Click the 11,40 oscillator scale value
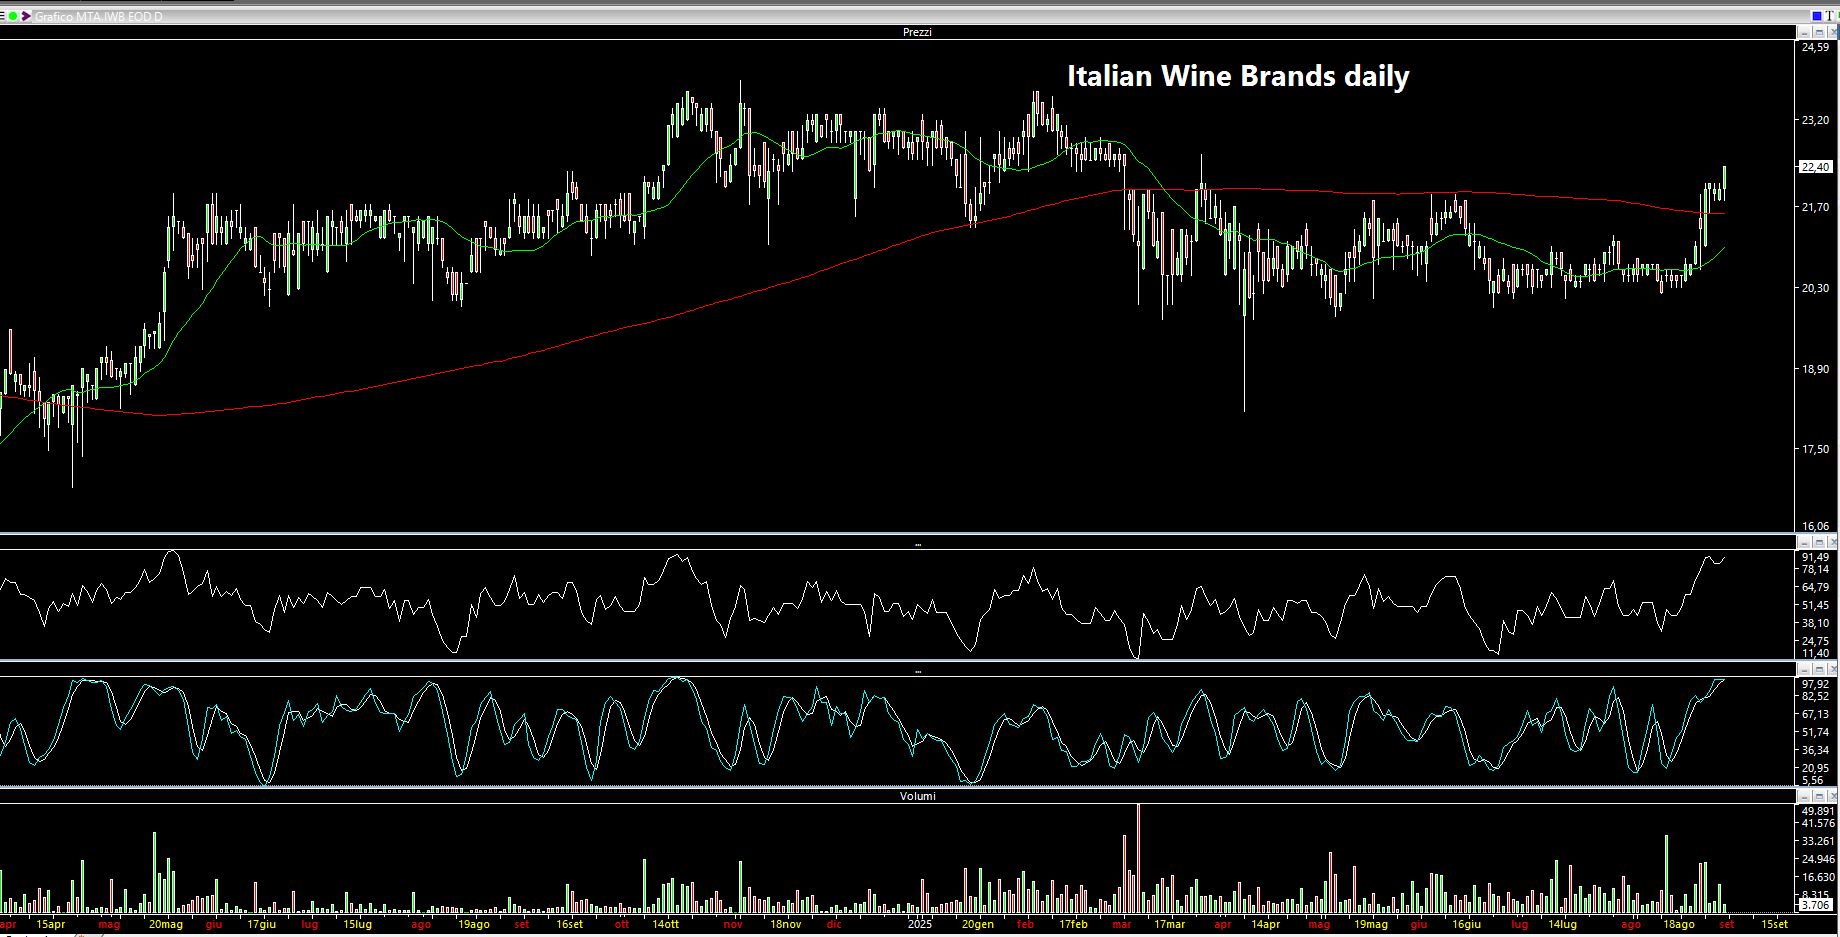The image size is (1840, 937). (x=1815, y=653)
